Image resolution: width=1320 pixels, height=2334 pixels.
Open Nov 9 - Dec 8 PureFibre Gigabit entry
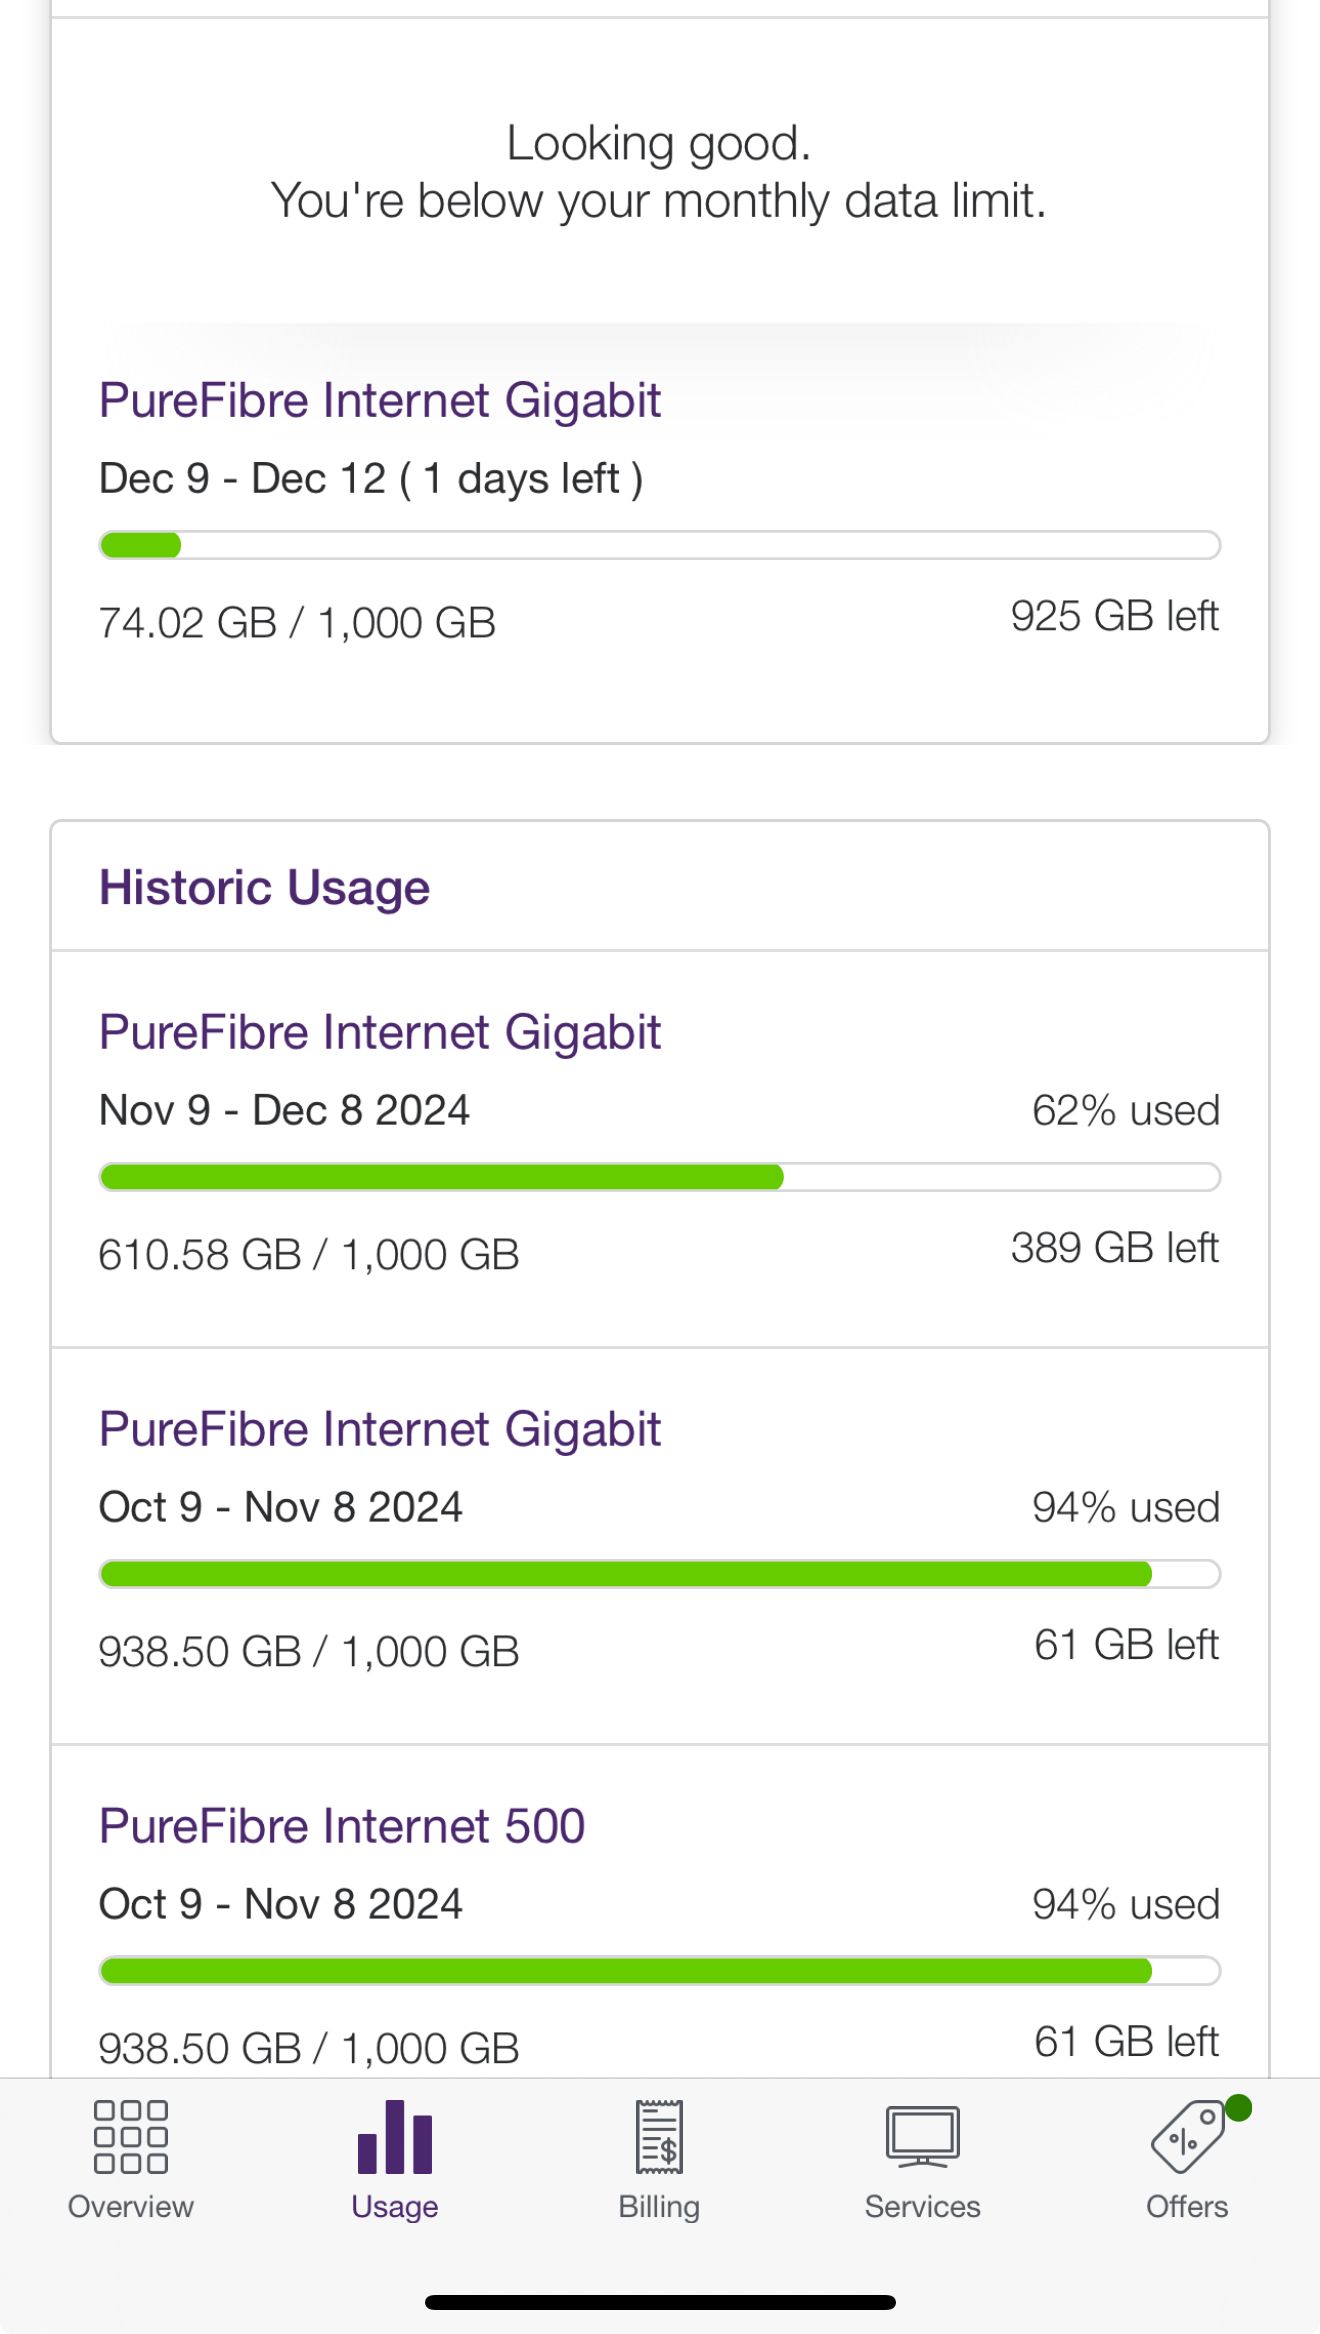pos(380,1033)
